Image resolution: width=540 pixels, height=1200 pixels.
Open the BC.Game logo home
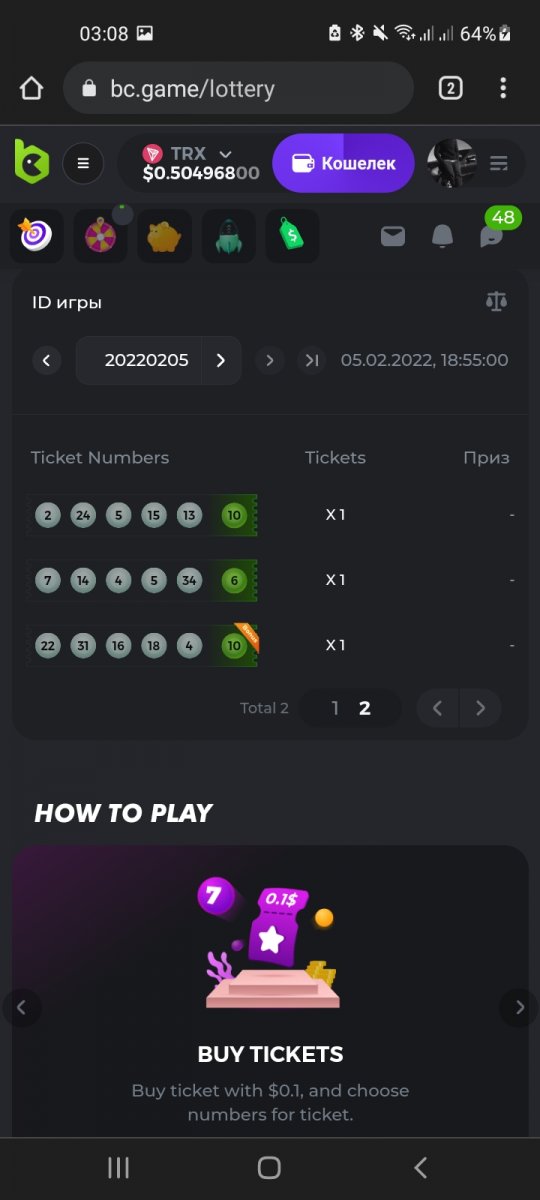tap(31, 162)
